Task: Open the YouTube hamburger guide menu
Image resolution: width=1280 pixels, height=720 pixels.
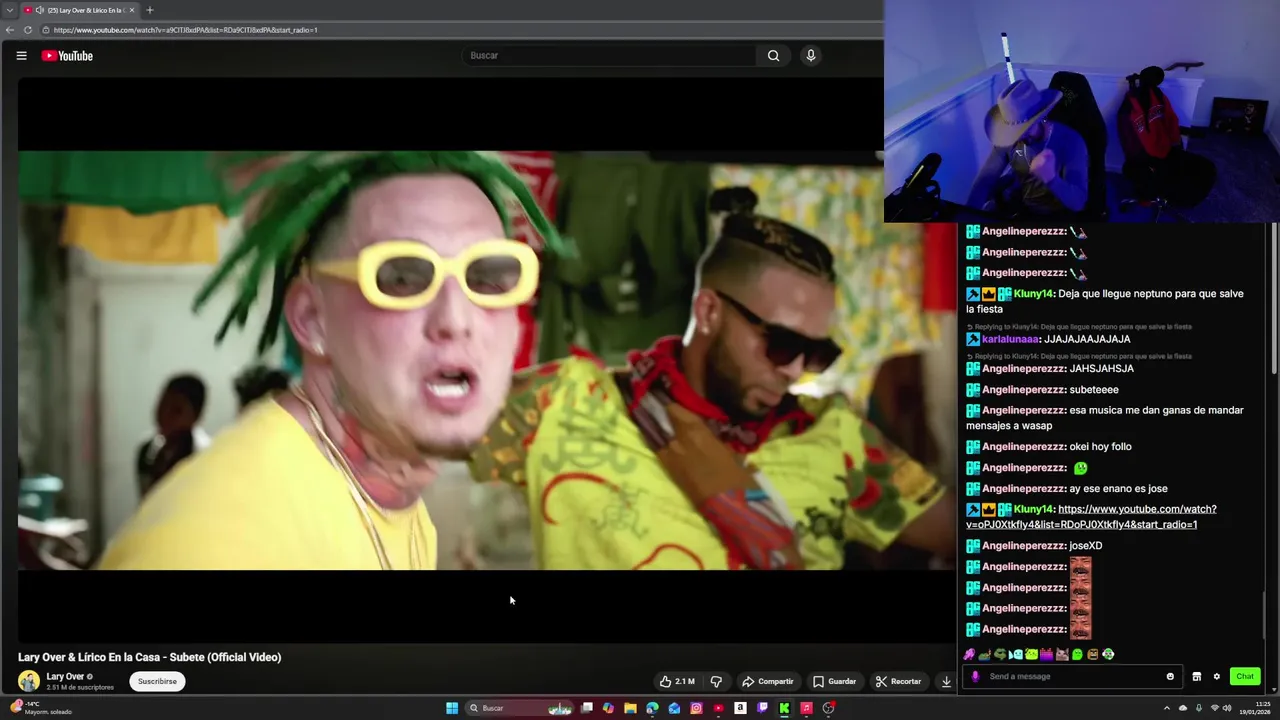Action: coord(21,56)
